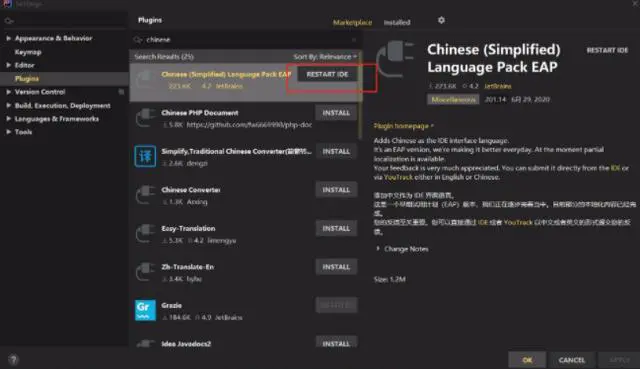Image resolution: width=640 pixels, height=369 pixels.
Task: Click Restart IDE in the details pane
Action: click(607, 50)
